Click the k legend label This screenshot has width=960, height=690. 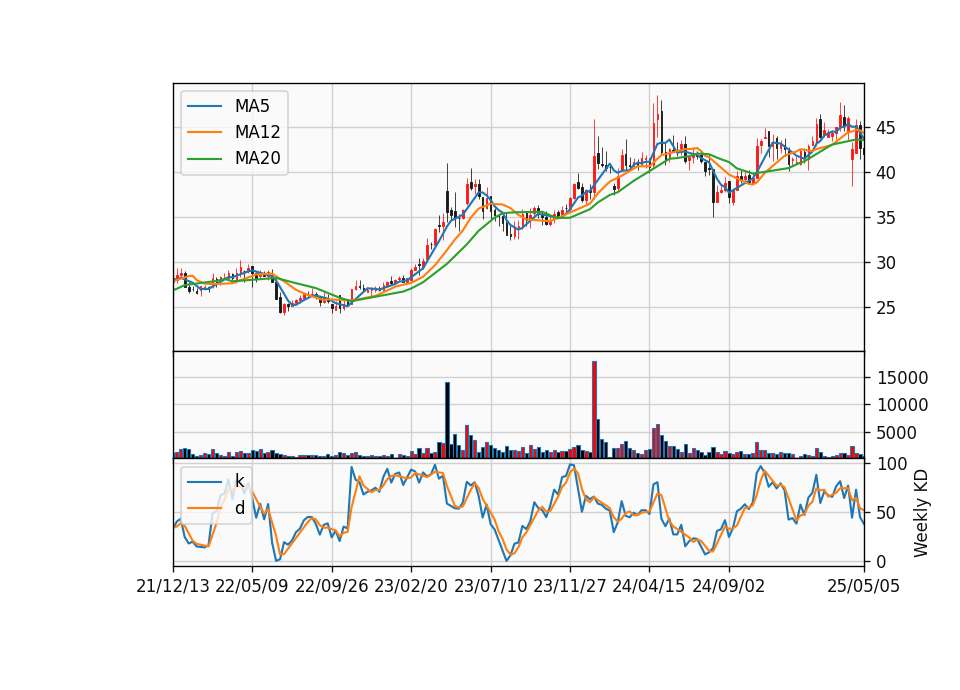click(x=239, y=481)
